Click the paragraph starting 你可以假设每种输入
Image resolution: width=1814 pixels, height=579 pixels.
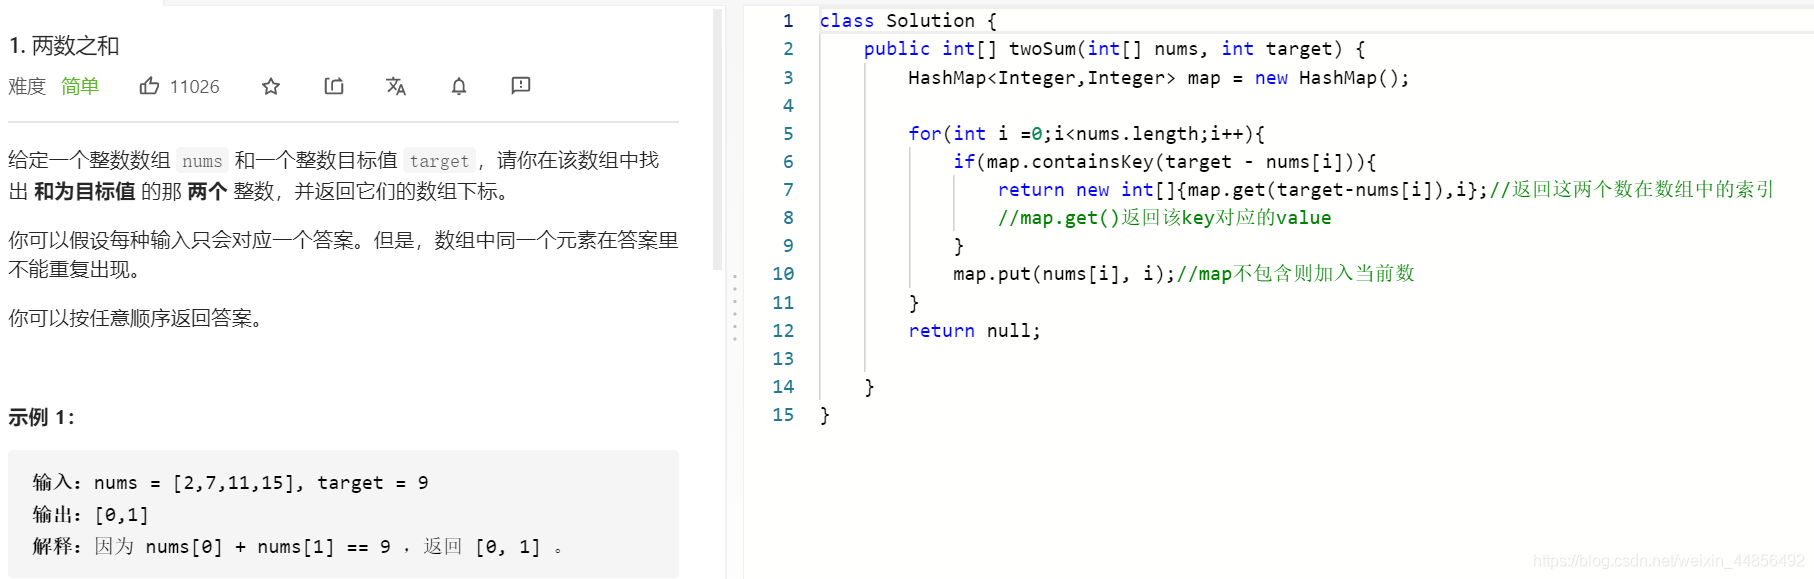pos(343,255)
